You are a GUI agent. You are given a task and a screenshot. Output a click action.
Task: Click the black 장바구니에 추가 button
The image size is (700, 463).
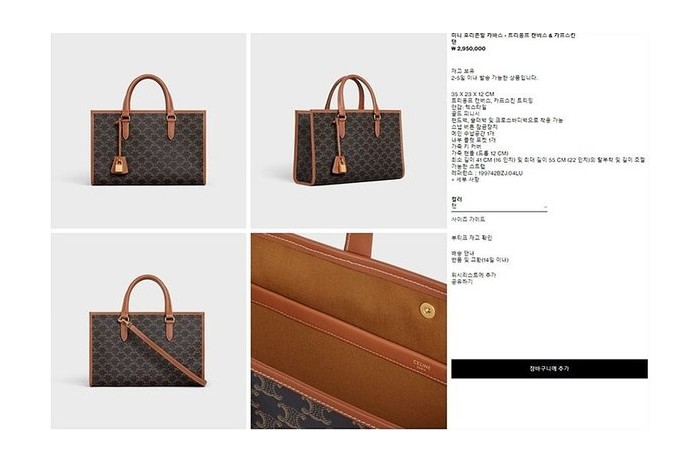(549, 369)
